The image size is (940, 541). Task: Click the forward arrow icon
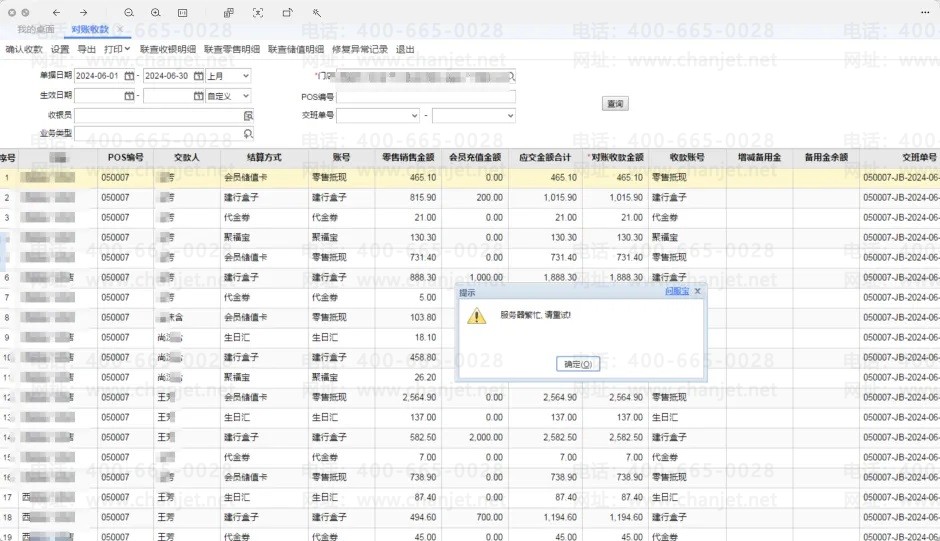click(84, 13)
